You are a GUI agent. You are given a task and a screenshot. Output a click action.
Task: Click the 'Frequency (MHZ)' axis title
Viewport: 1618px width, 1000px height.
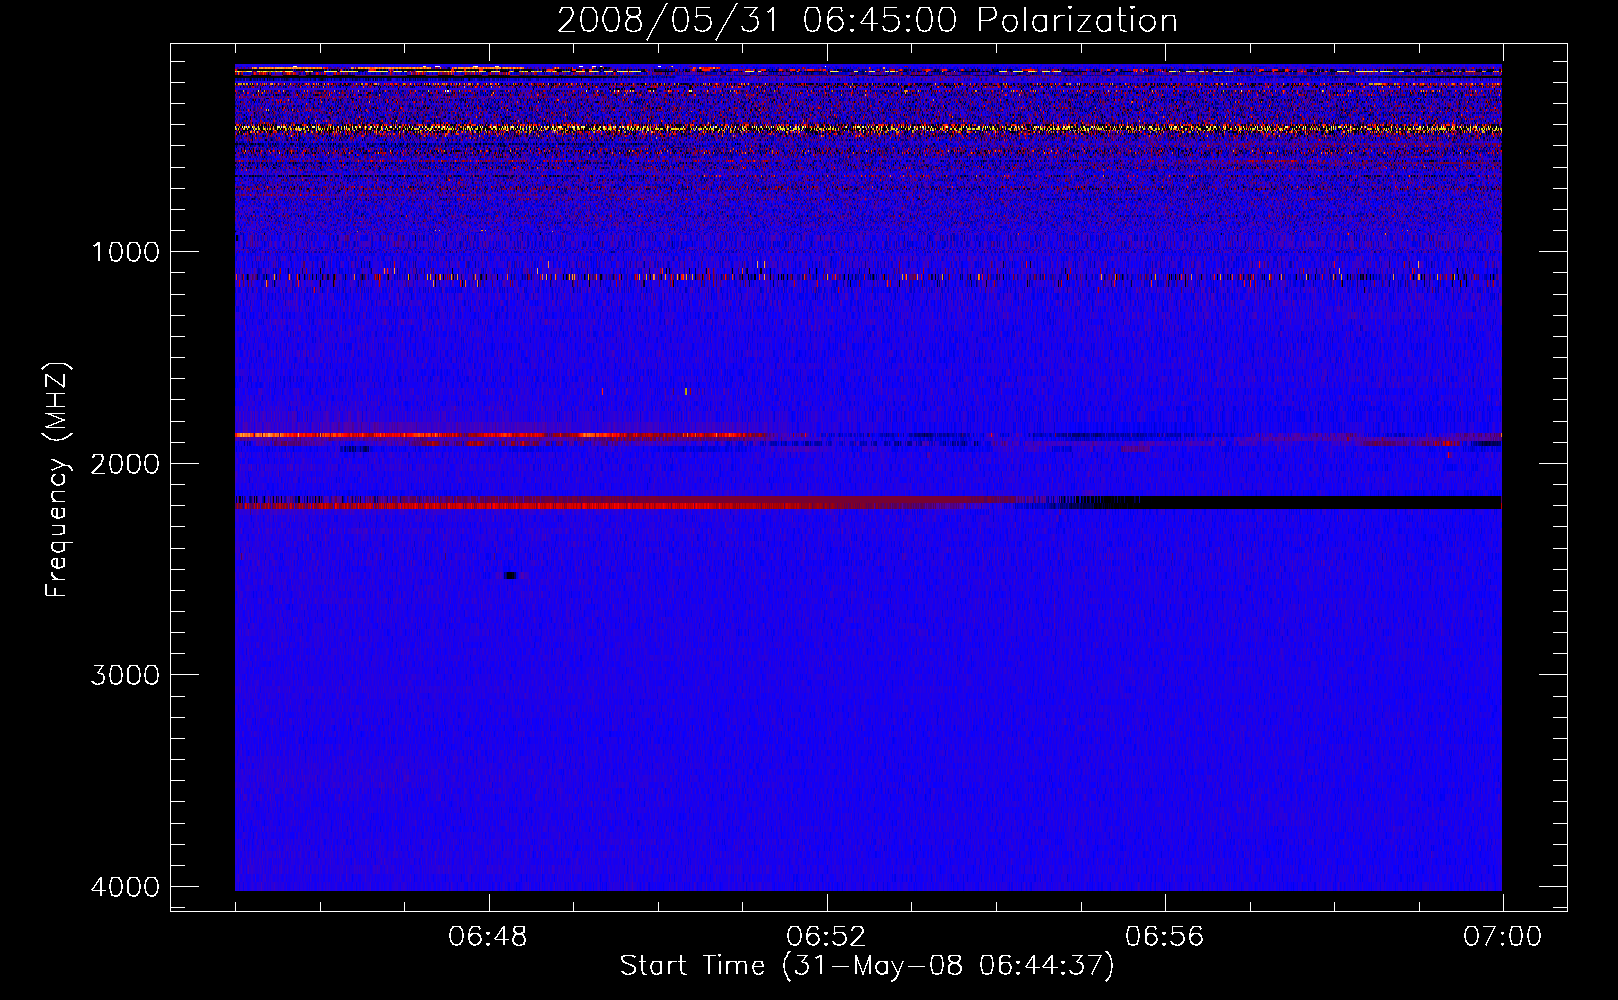click(x=58, y=480)
